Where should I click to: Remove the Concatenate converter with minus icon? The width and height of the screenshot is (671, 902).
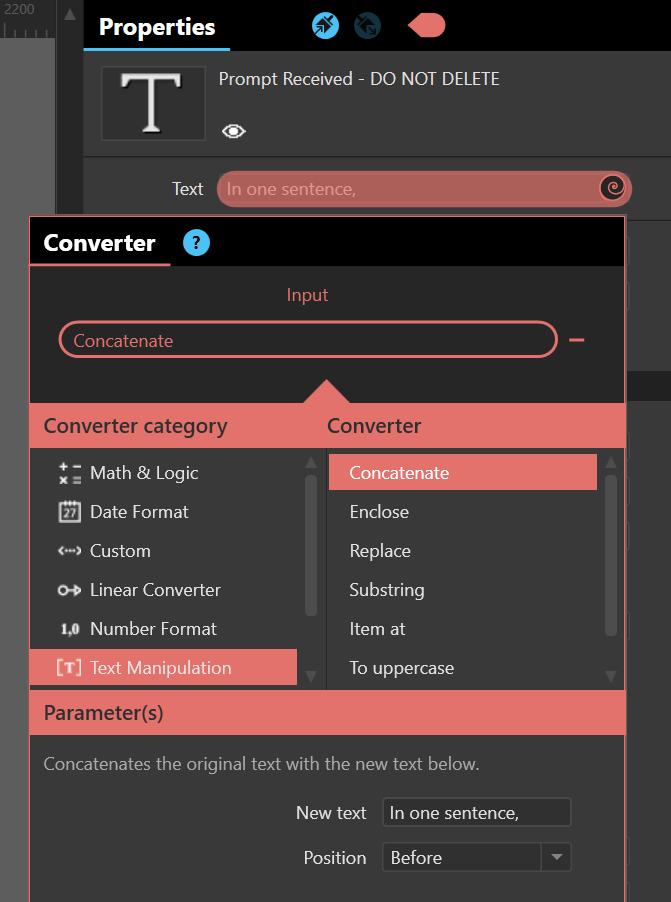[577, 340]
